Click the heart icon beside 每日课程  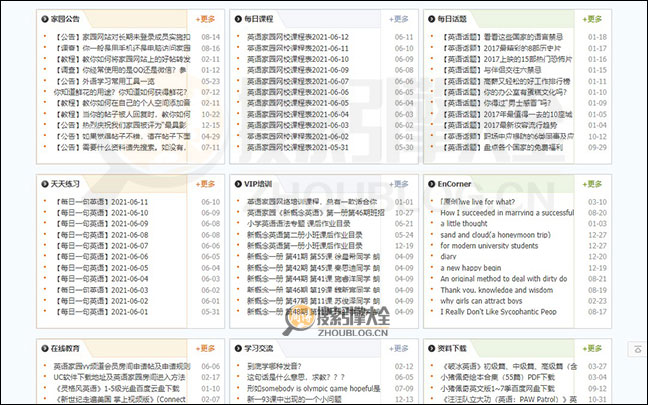pos(236,18)
